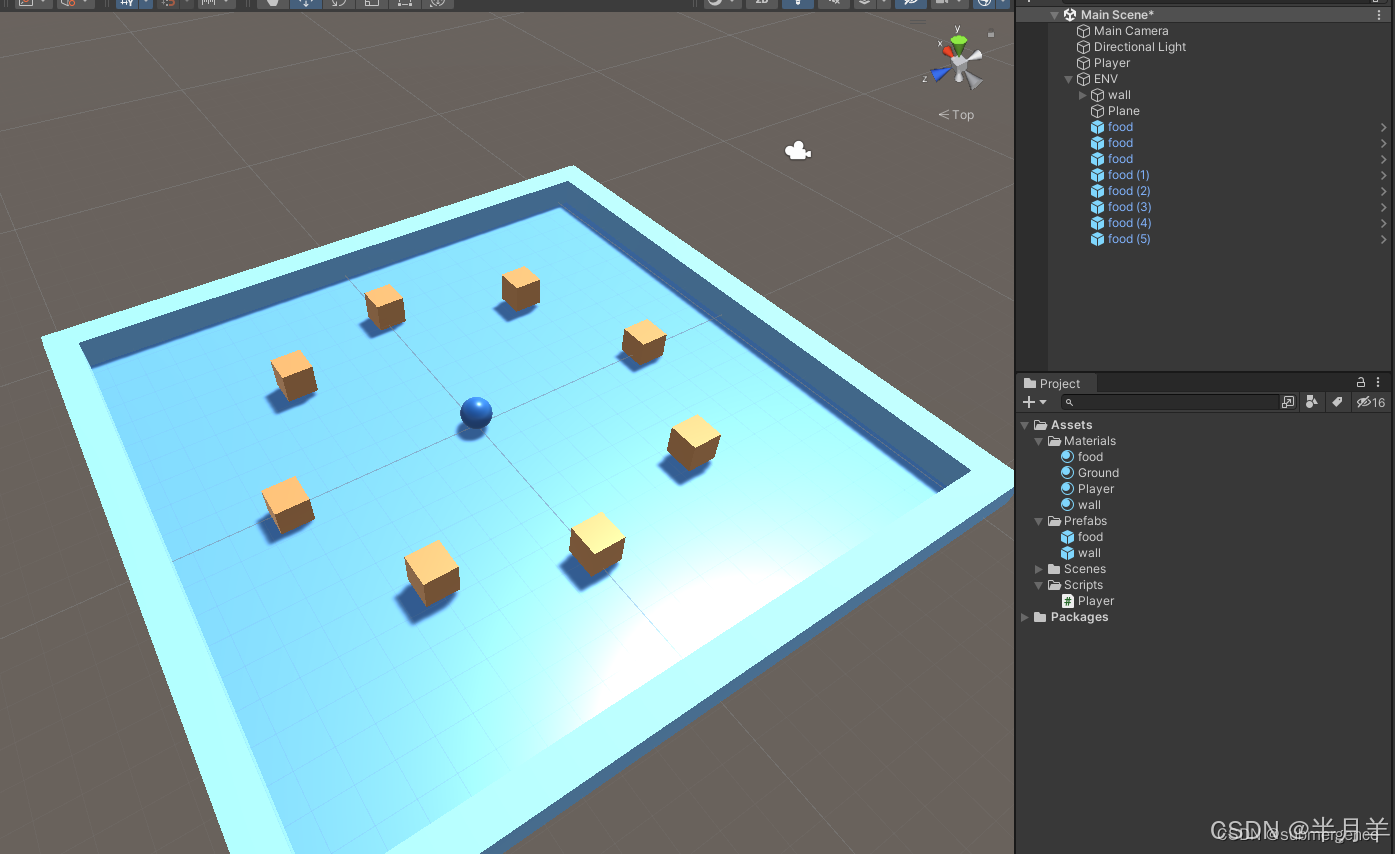Select the food material sphere icon

coord(1067,457)
